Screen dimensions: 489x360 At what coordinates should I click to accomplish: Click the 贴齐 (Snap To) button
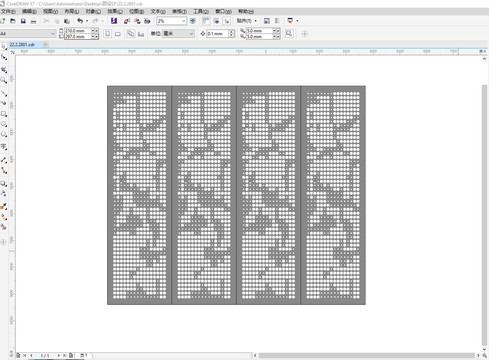click(247, 21)
